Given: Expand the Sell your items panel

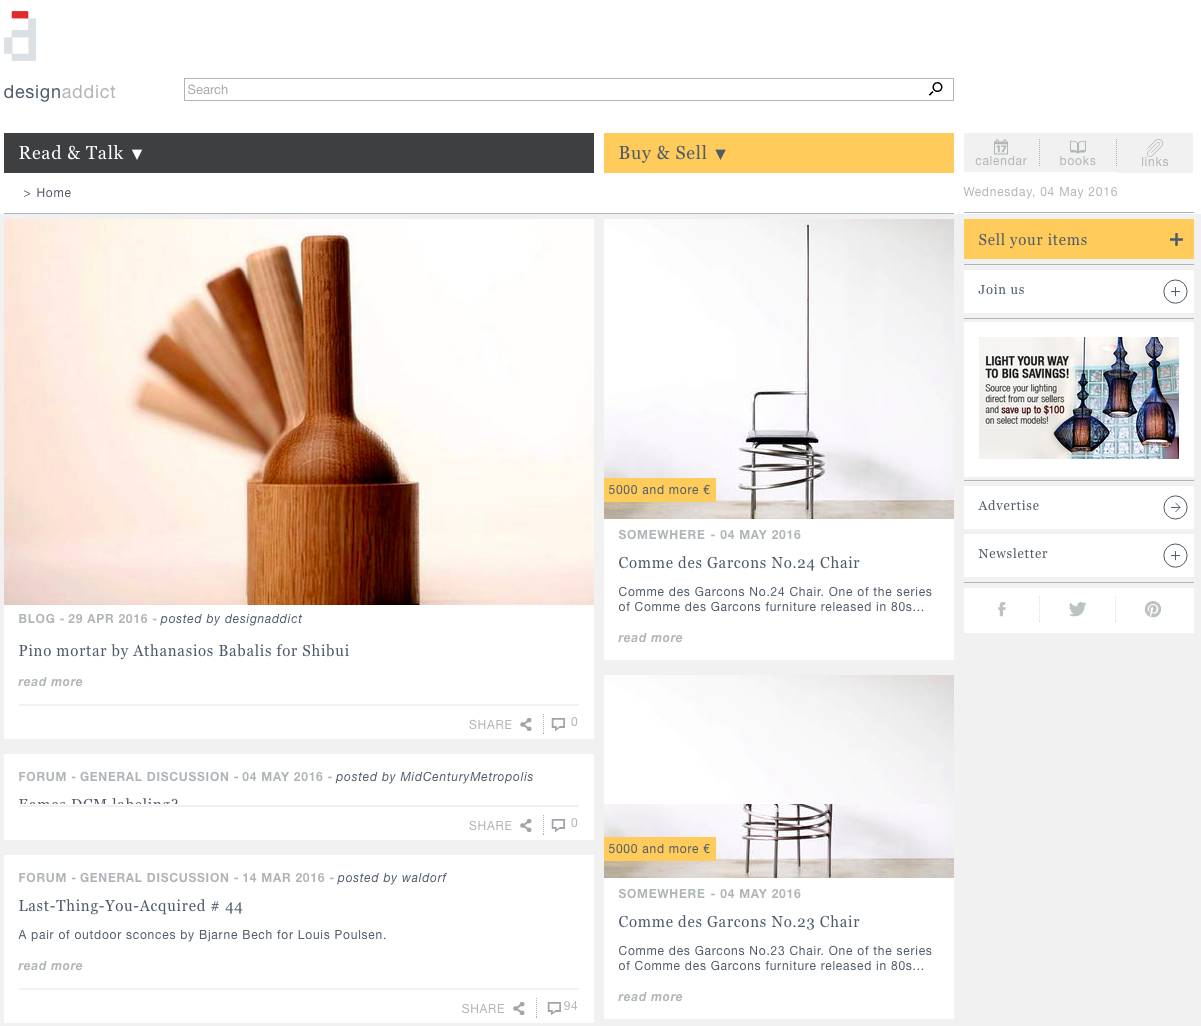Looking at the screenshot, I should (1176, 240).
